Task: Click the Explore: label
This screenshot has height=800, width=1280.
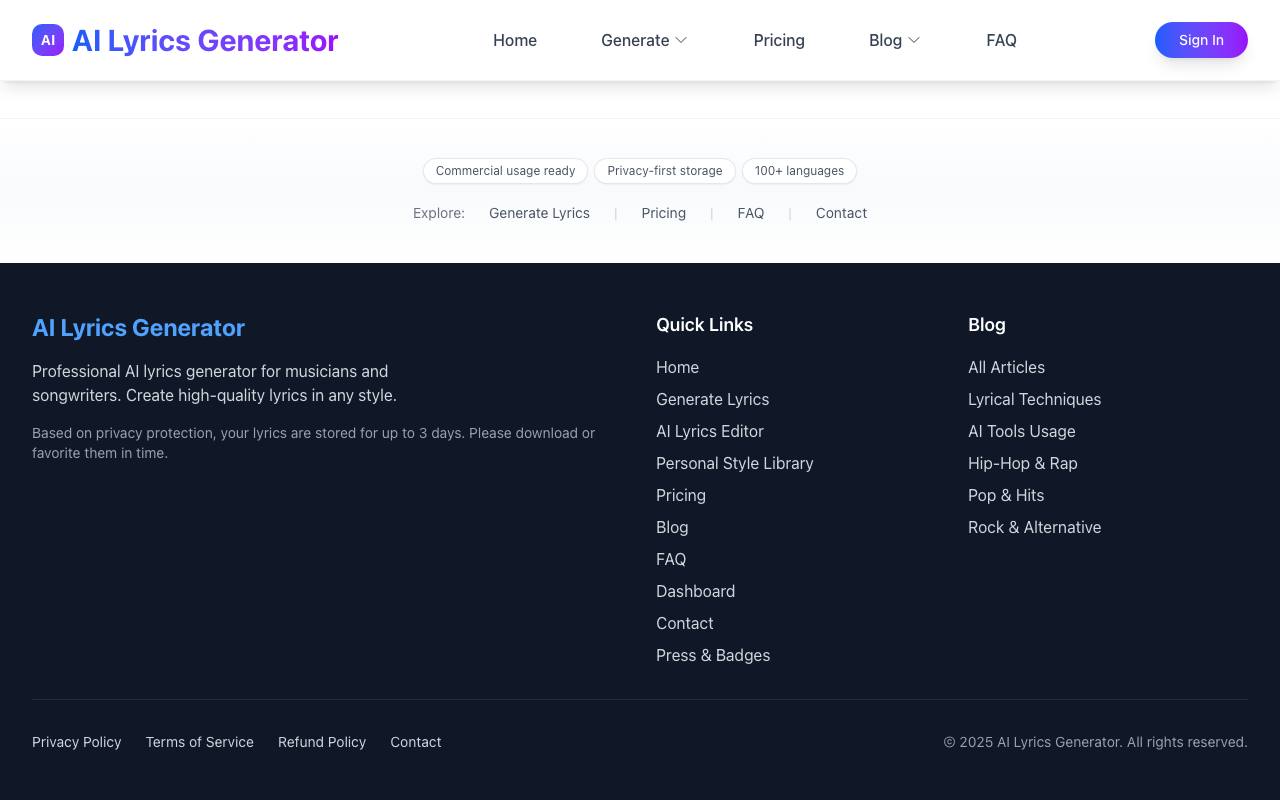Action: [439, 213]
